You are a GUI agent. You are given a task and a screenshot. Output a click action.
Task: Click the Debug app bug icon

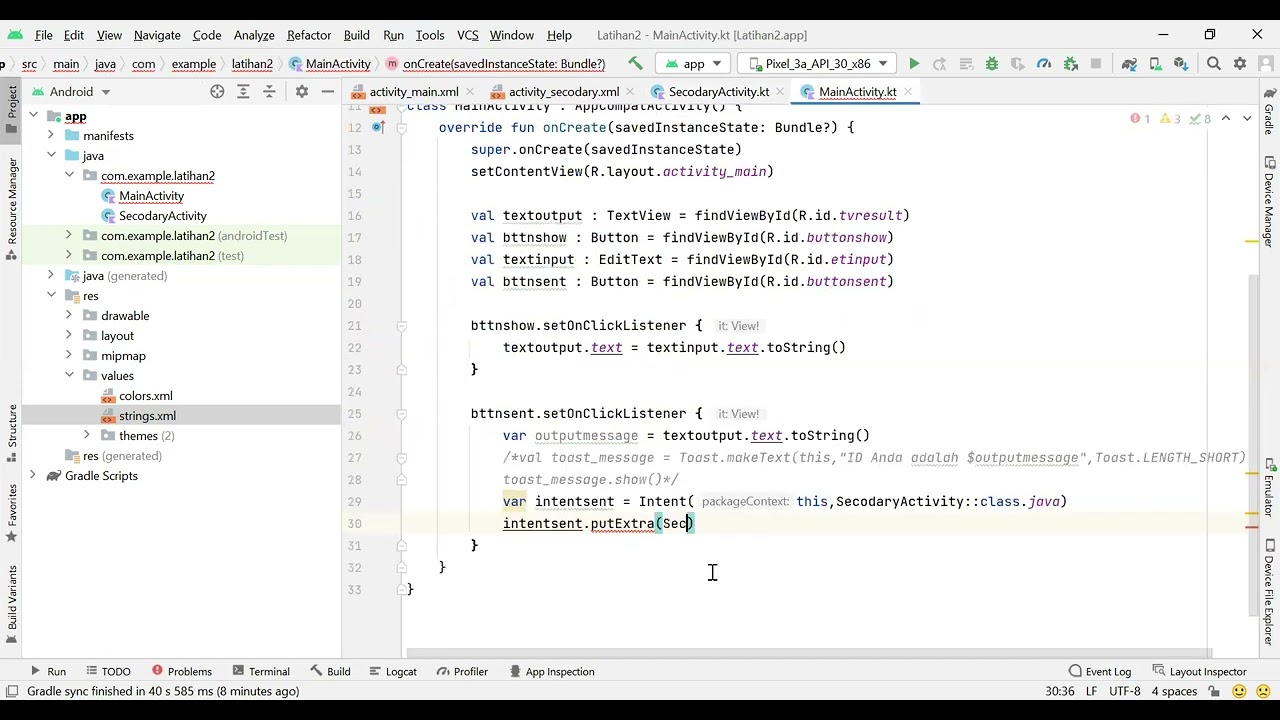coord(992,64)
